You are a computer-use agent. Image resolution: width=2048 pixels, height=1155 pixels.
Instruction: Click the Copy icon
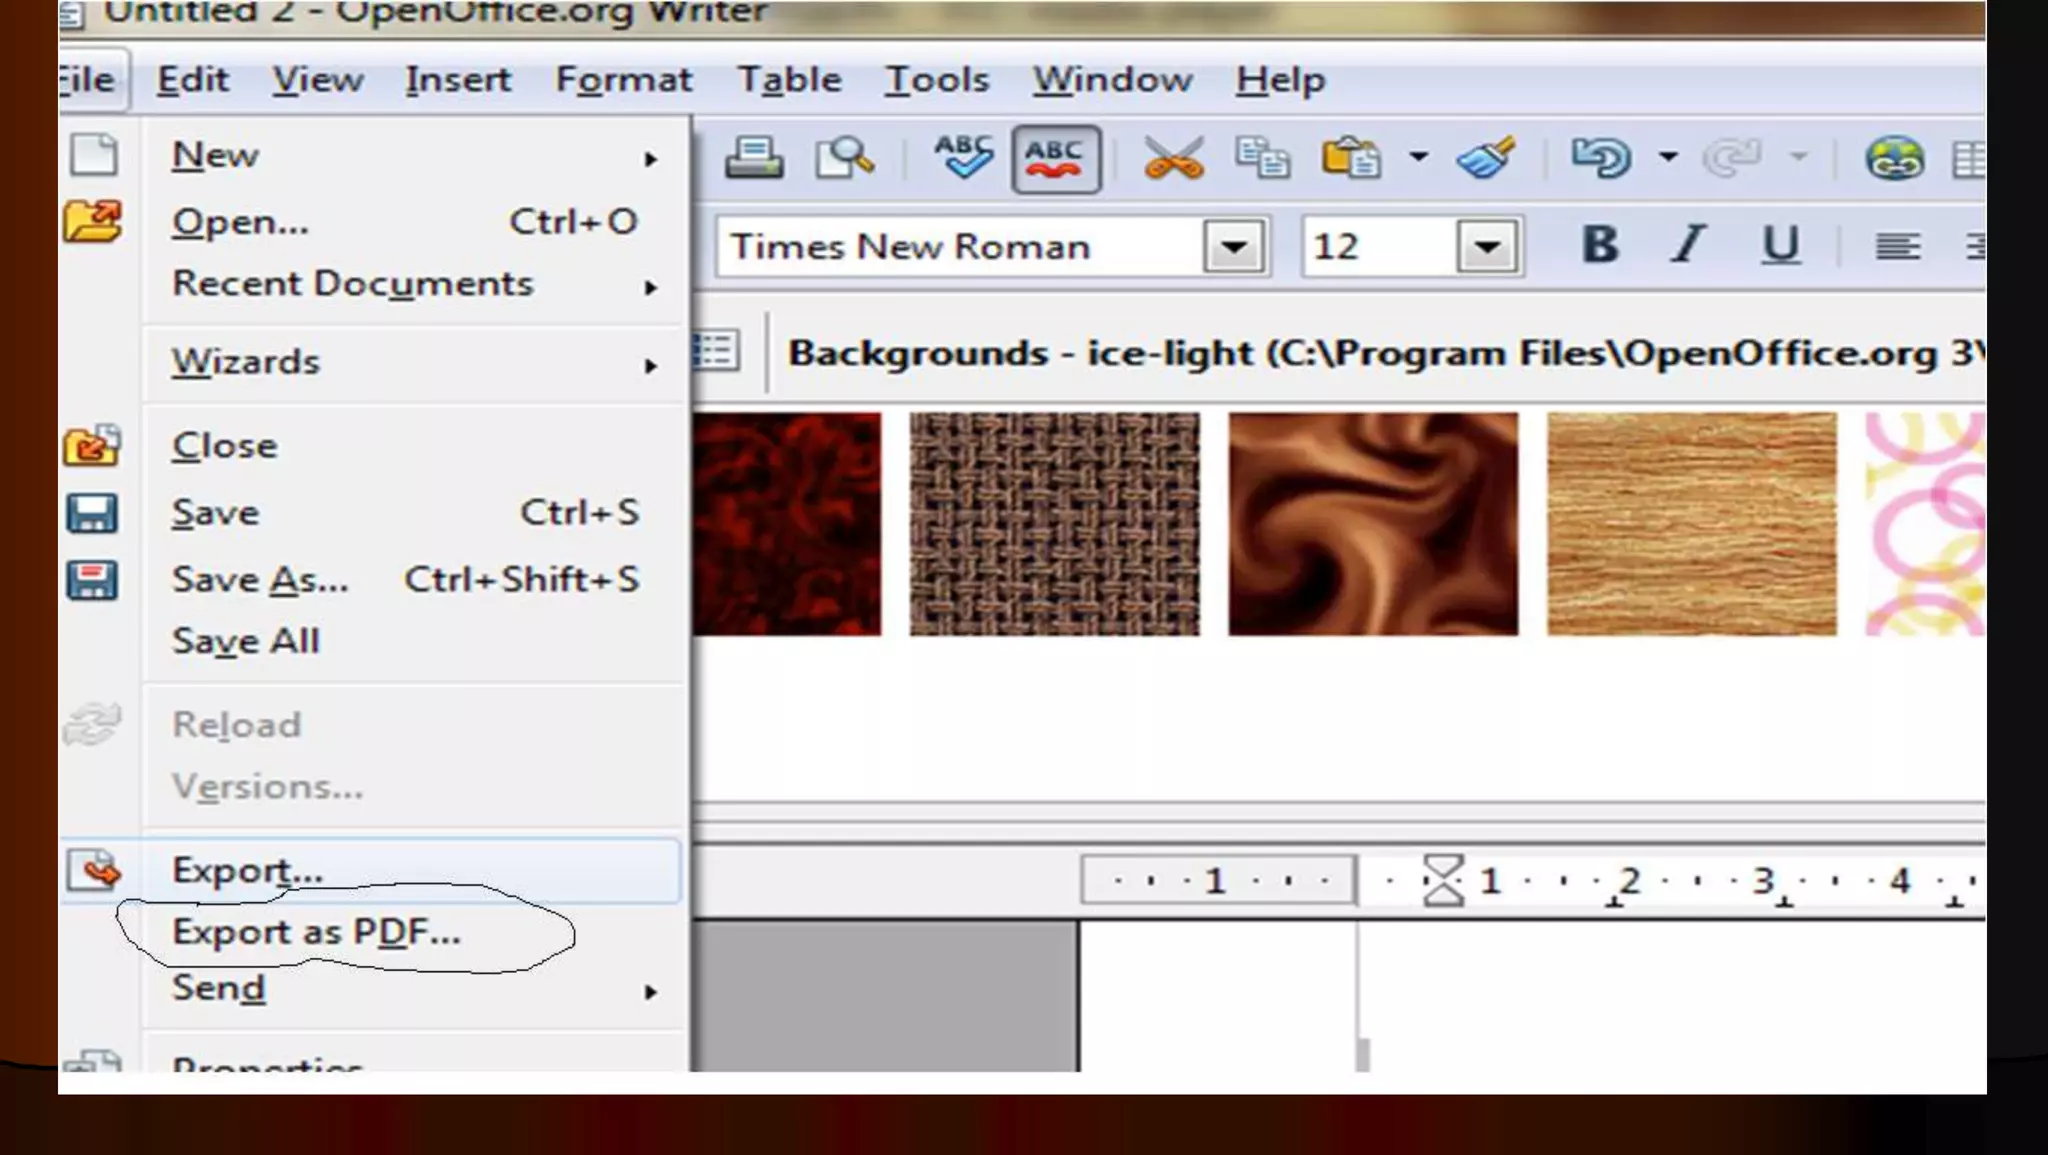point(1262,158)
